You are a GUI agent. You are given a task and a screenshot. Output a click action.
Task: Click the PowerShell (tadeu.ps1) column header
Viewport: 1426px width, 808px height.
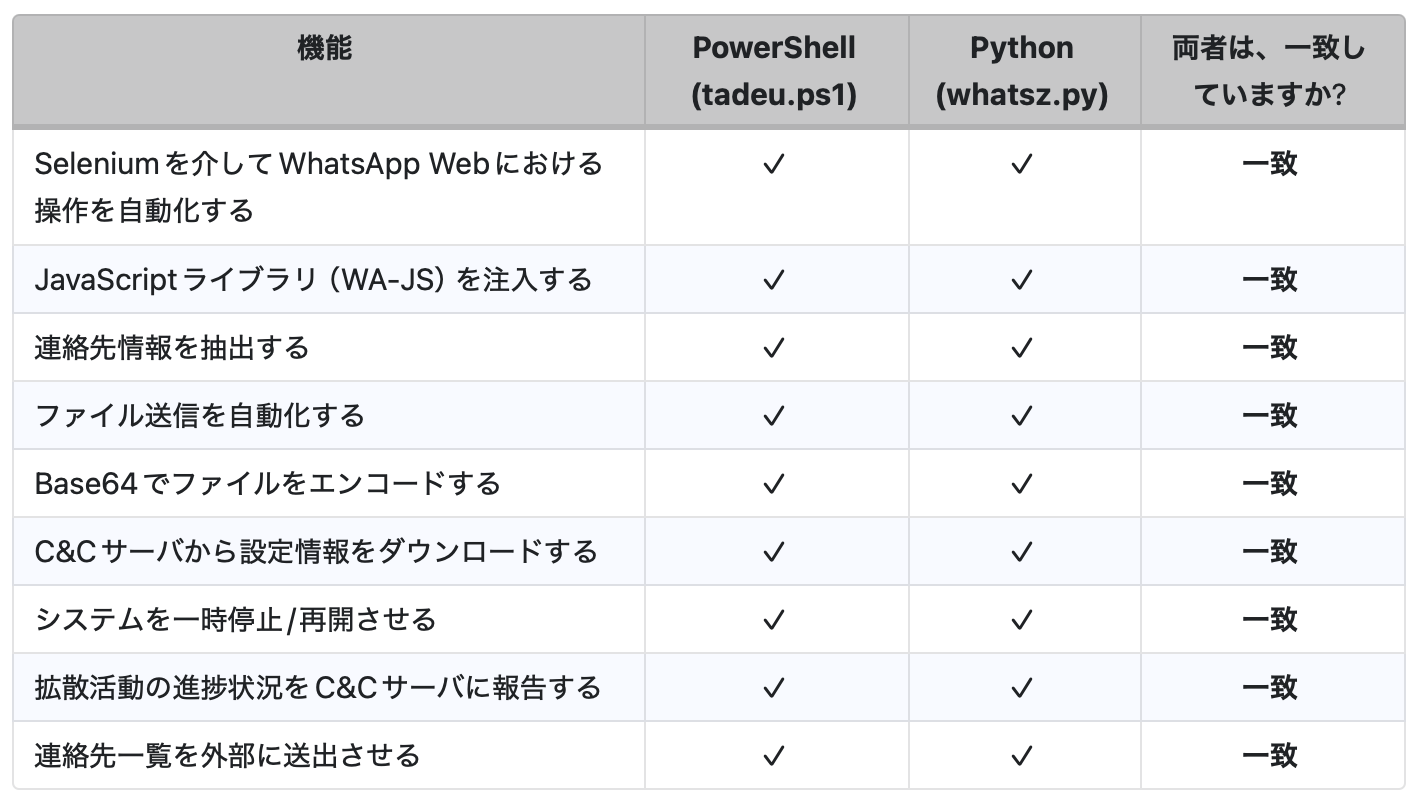coord(774,71)
